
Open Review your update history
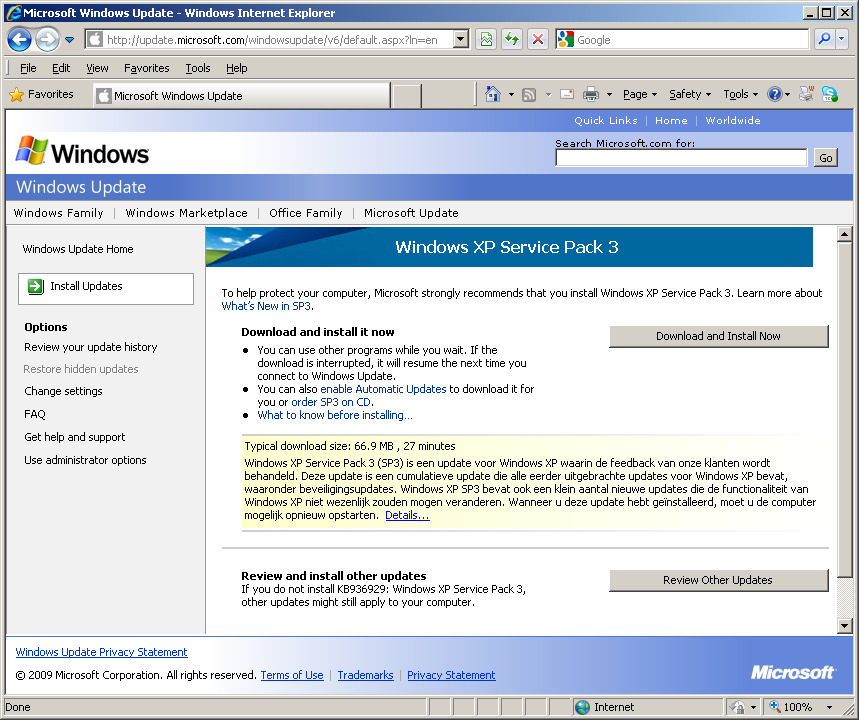tap(90, 347)
